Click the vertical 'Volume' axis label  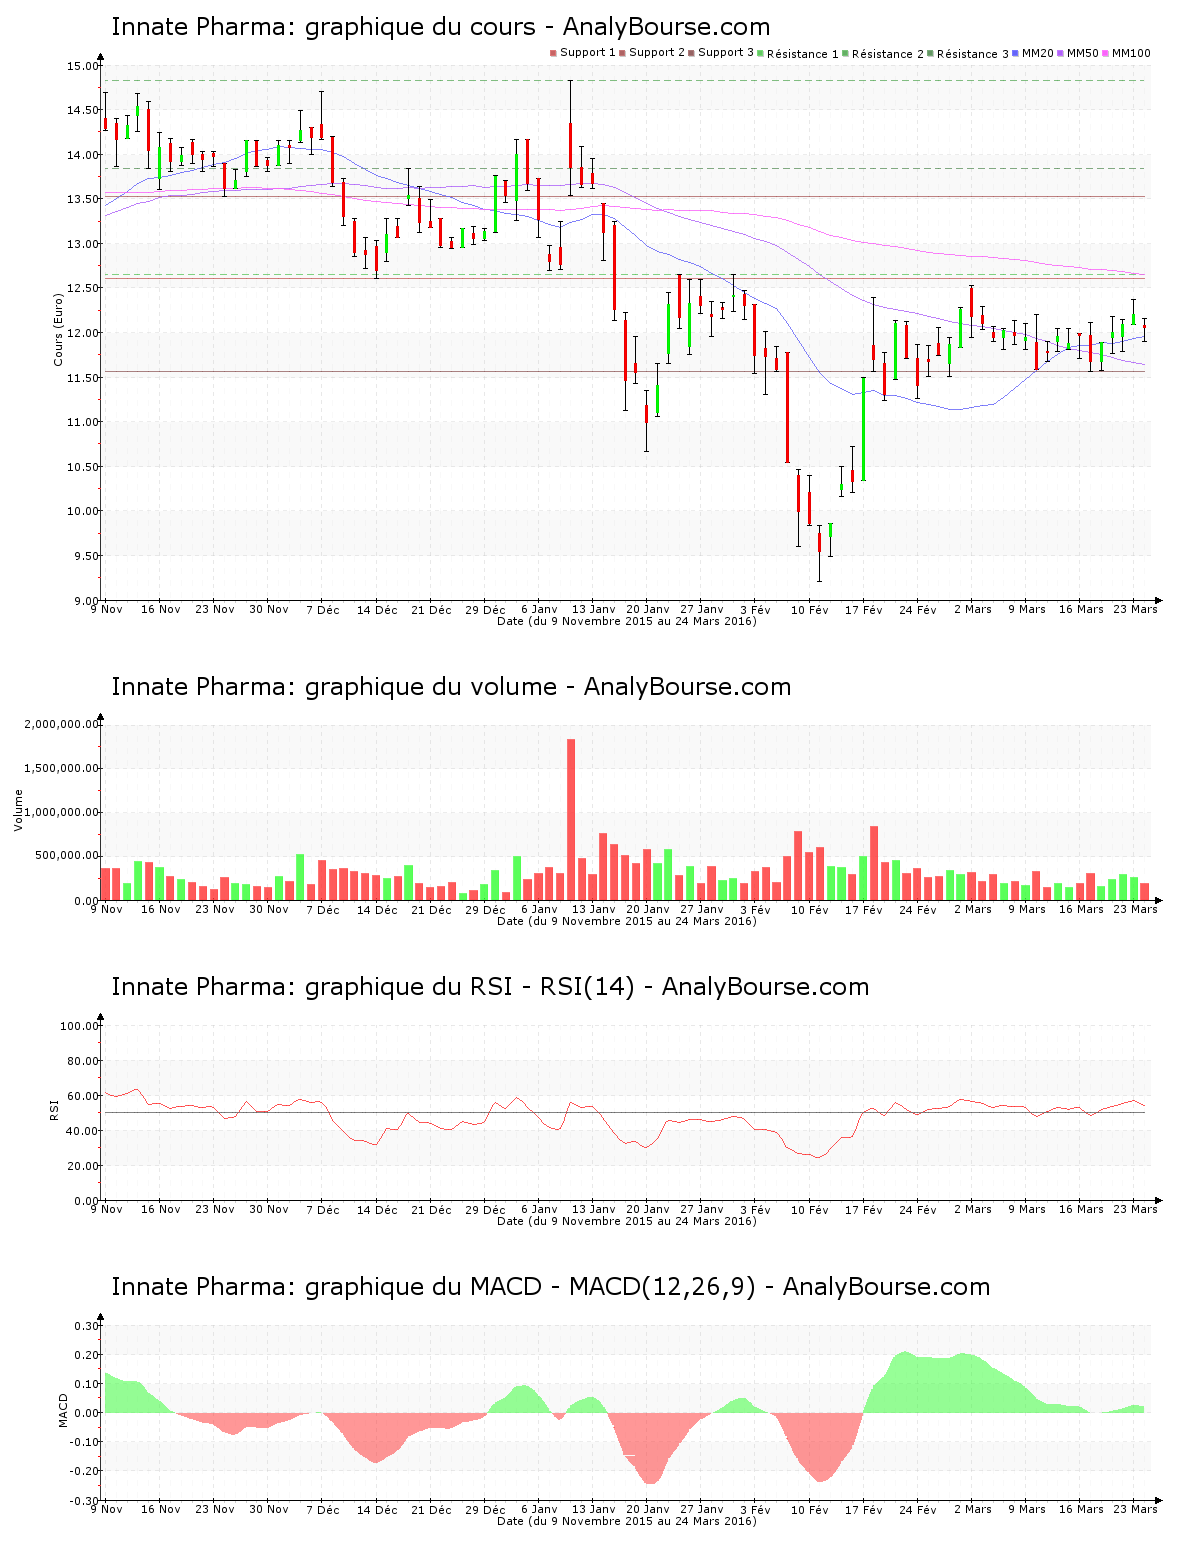pos(18,810)
